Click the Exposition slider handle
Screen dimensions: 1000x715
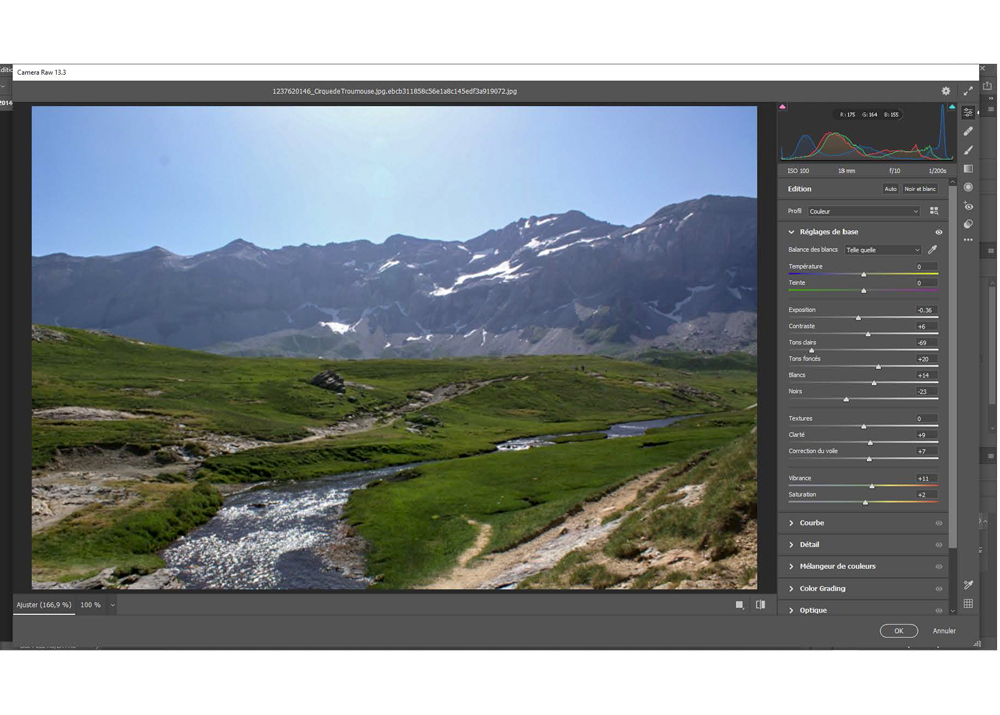coord(858,318)
